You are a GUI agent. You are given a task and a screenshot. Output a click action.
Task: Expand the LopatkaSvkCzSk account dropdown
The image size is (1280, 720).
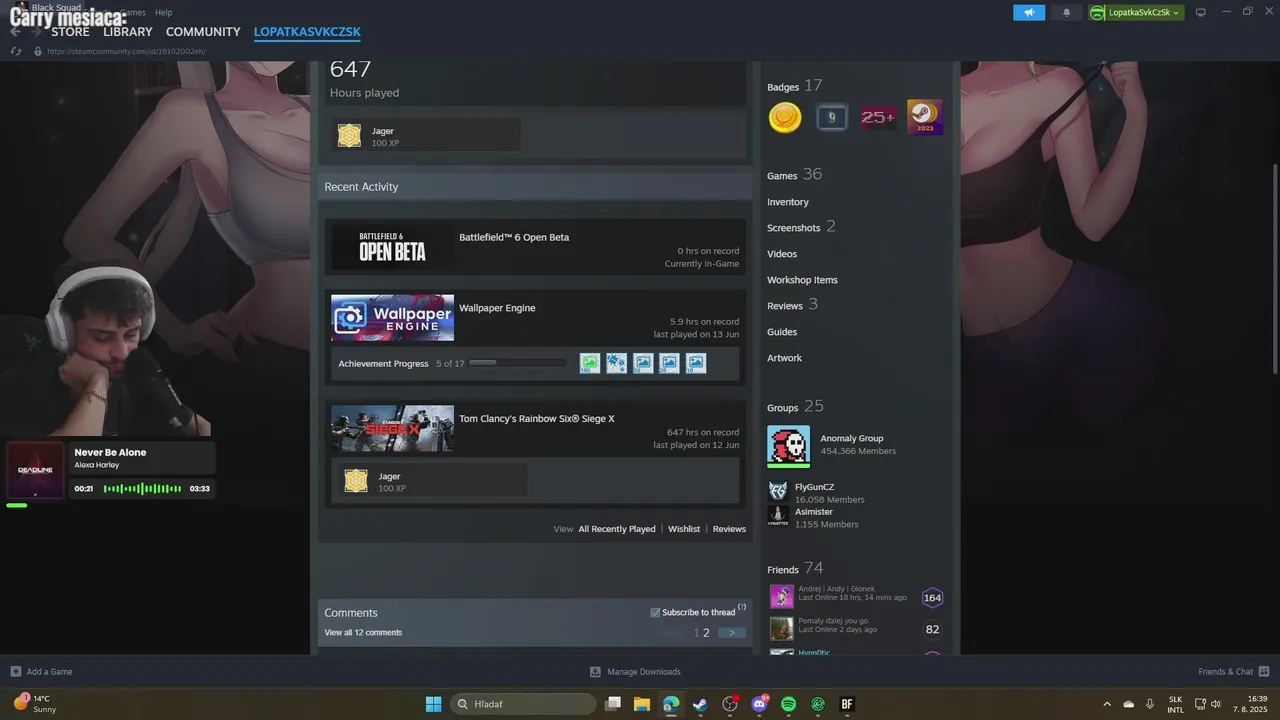point(1136,12)
